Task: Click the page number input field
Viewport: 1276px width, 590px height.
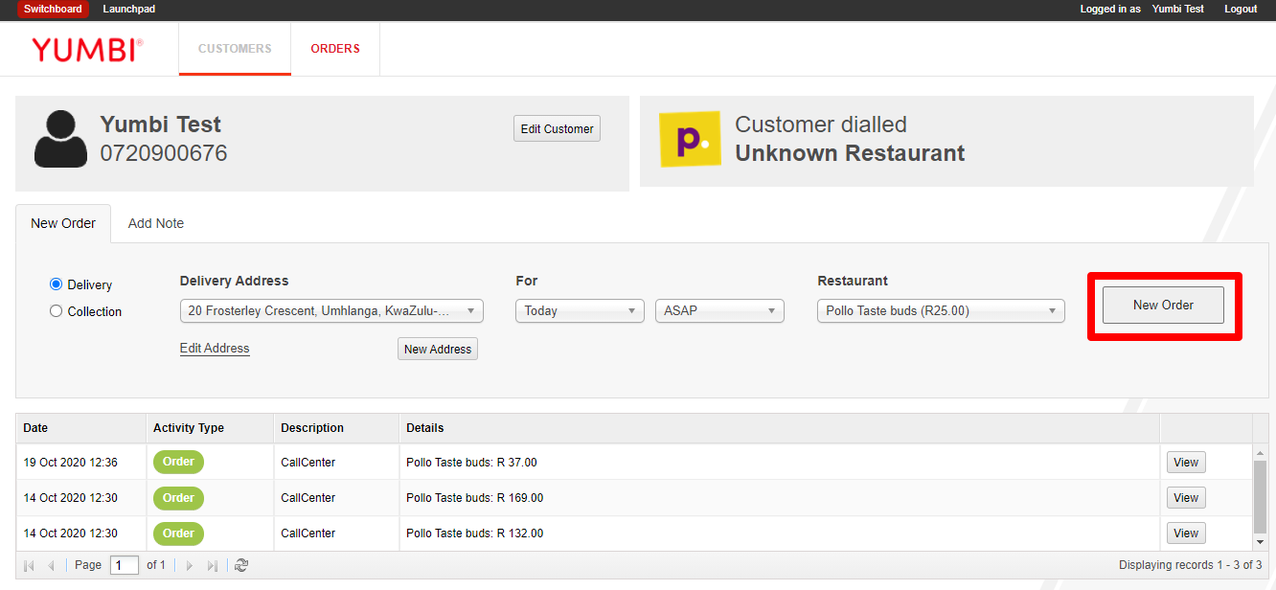Action: [124, 565]
